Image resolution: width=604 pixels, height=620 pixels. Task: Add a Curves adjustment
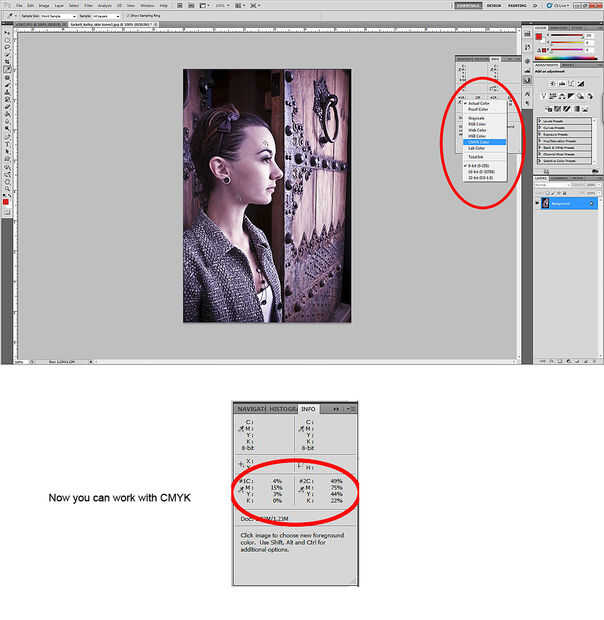coord(571,84)
